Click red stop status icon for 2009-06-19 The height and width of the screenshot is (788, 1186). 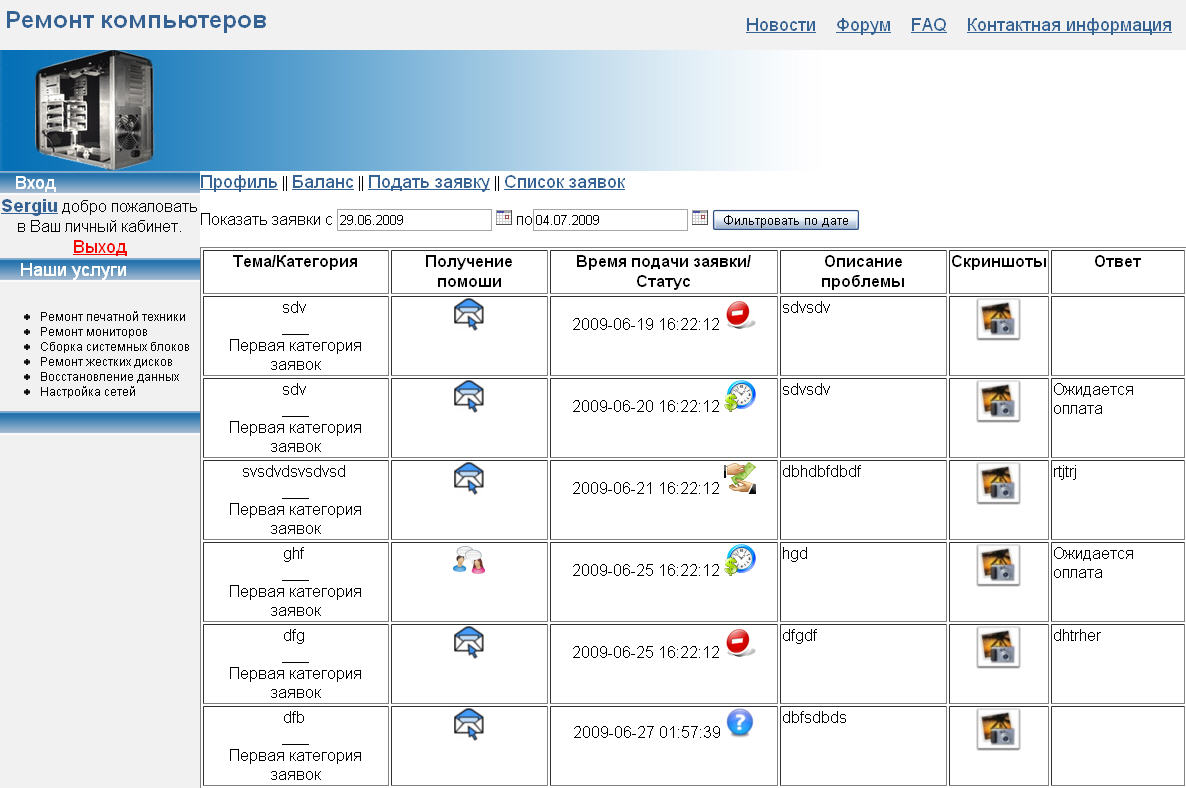[740, 314]
